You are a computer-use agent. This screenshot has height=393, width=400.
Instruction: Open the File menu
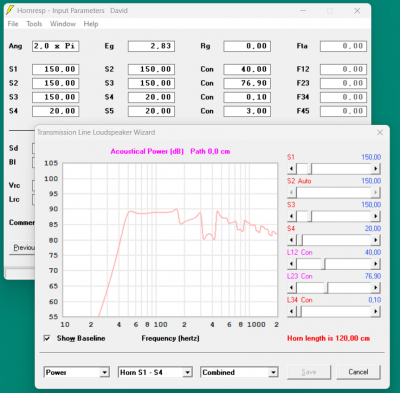point(13,24)
